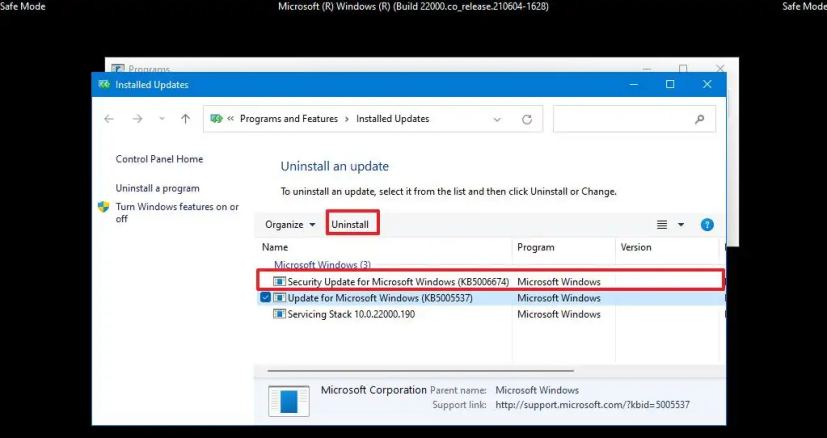Click the change view icon

click(x=662, y=225)
